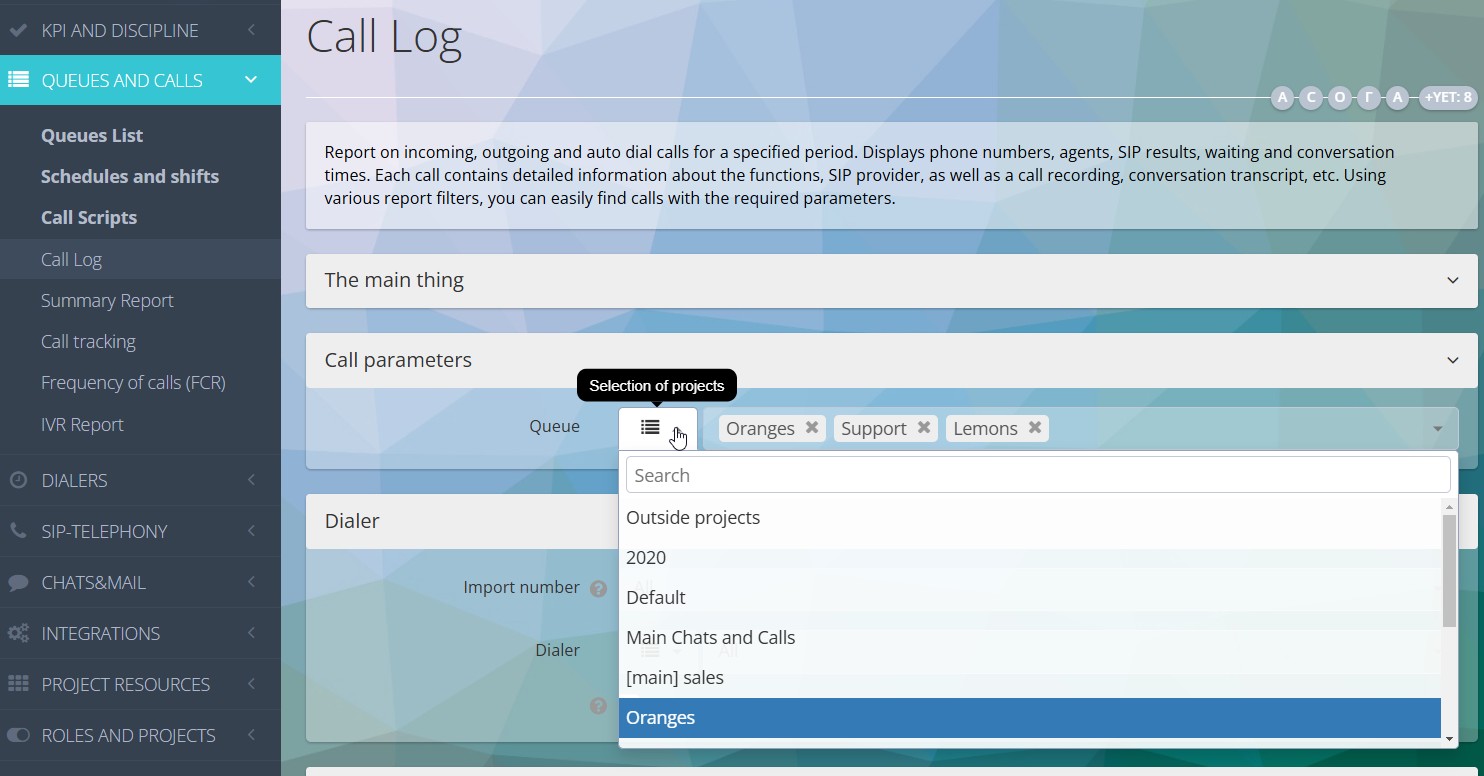Select the 2020 project option
This screenshot has width=1484, height=776.
click(1030, 557)
